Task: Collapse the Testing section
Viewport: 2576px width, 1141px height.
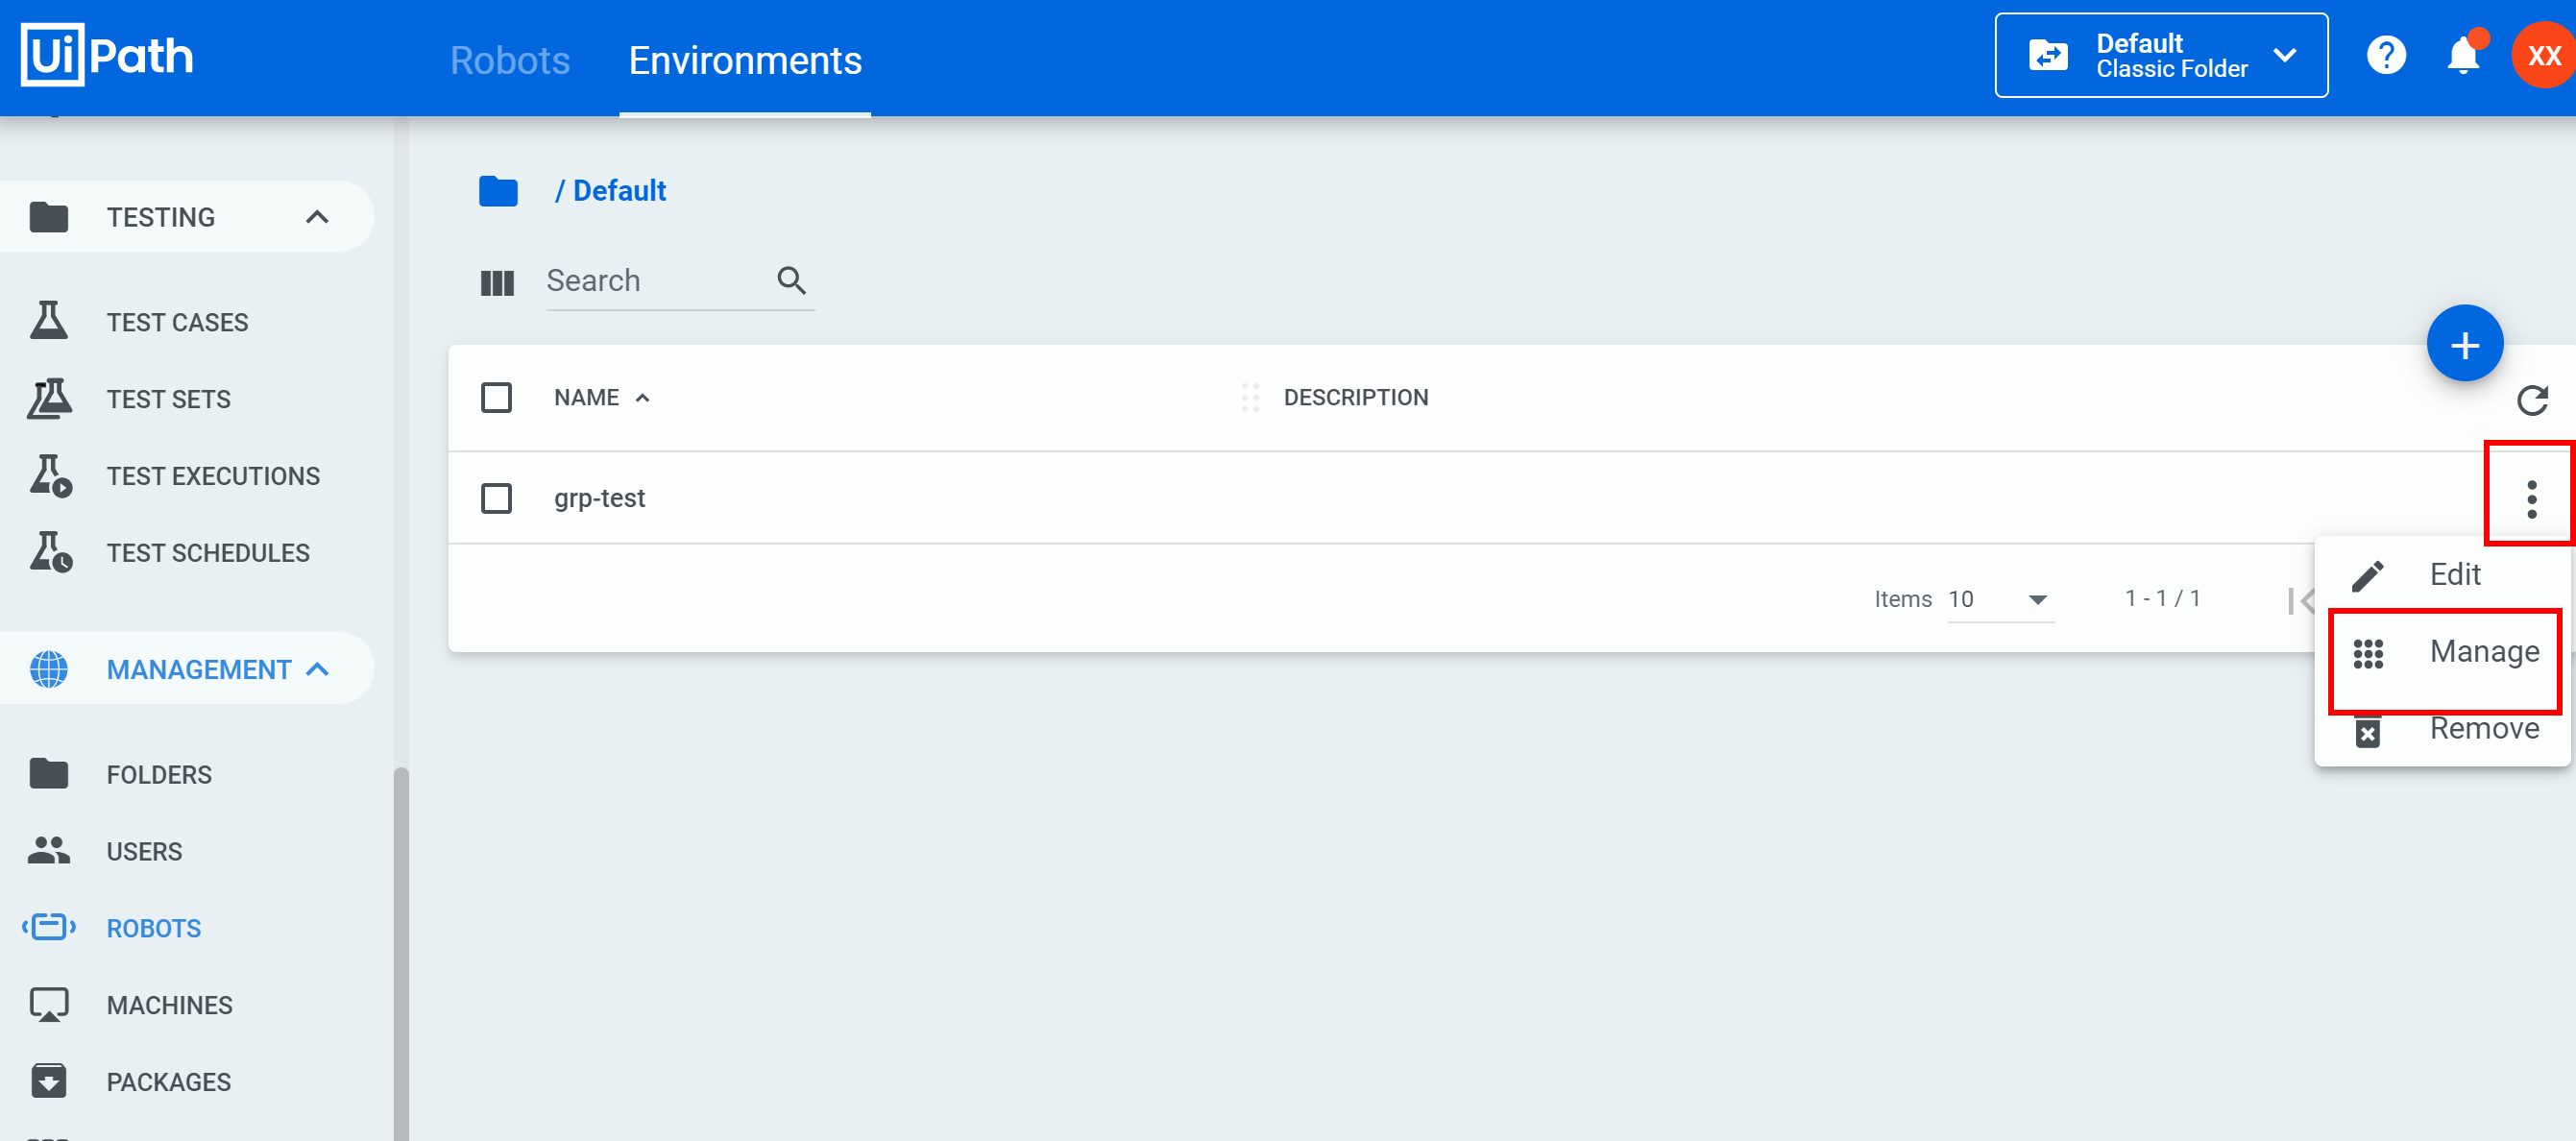Action: click(x=317, y=217)
